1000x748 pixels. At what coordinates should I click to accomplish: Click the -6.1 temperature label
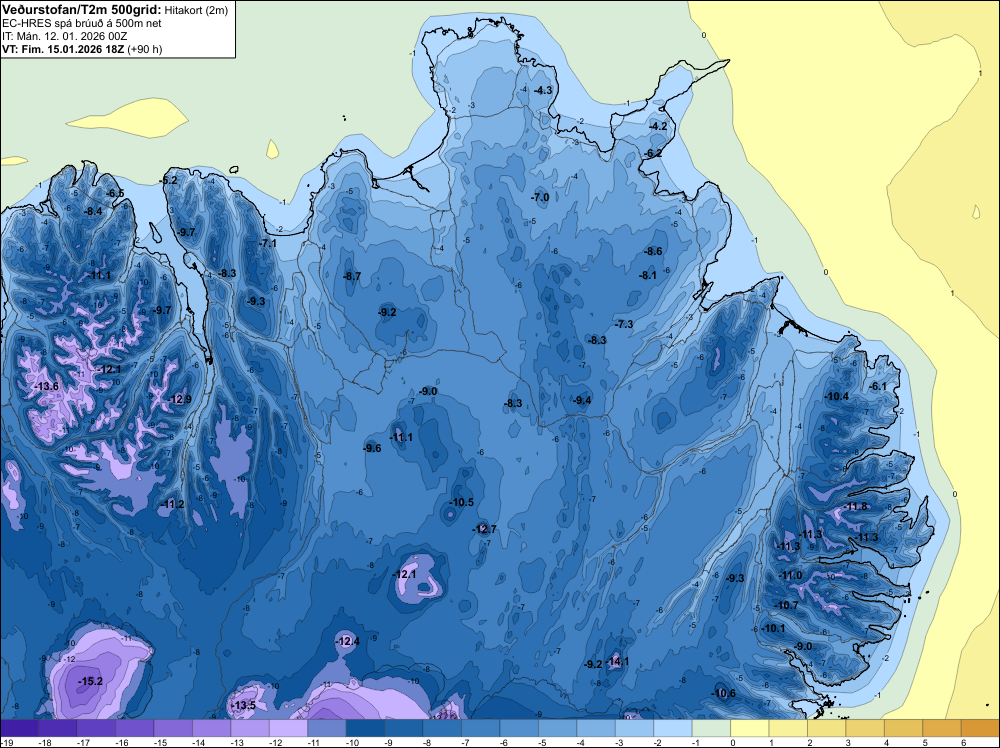878,386
